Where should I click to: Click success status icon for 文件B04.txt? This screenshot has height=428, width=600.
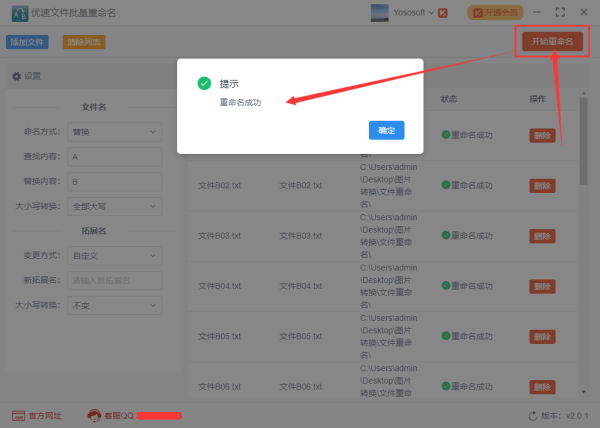click(x=446, y=285)
